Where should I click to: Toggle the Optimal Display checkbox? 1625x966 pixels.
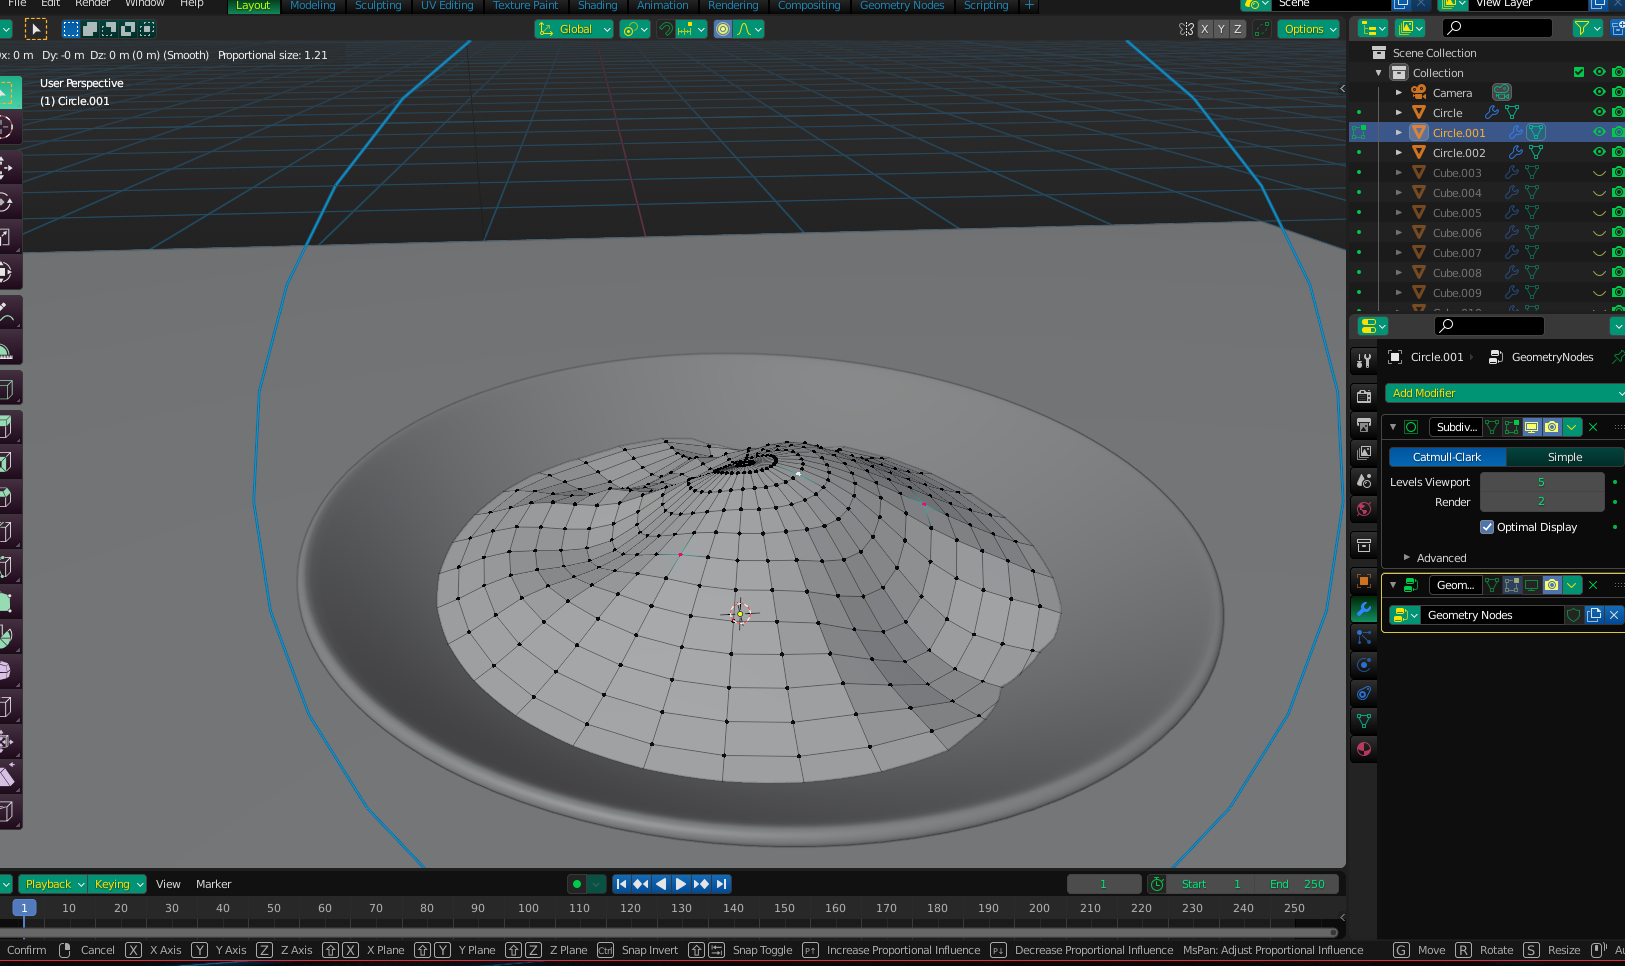(1487, 527)
